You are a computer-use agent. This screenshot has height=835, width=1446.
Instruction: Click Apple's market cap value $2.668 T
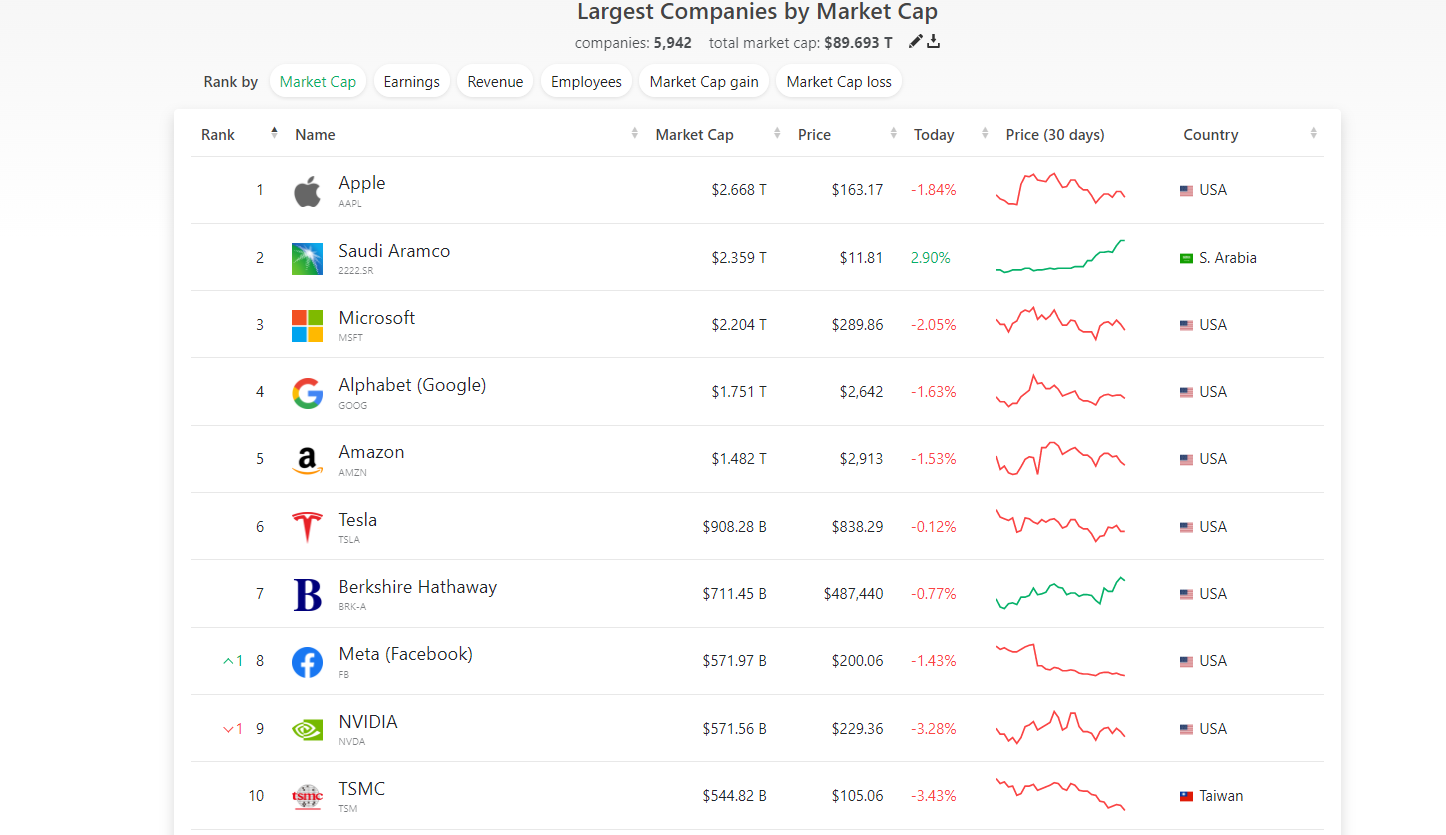(739, 189)
